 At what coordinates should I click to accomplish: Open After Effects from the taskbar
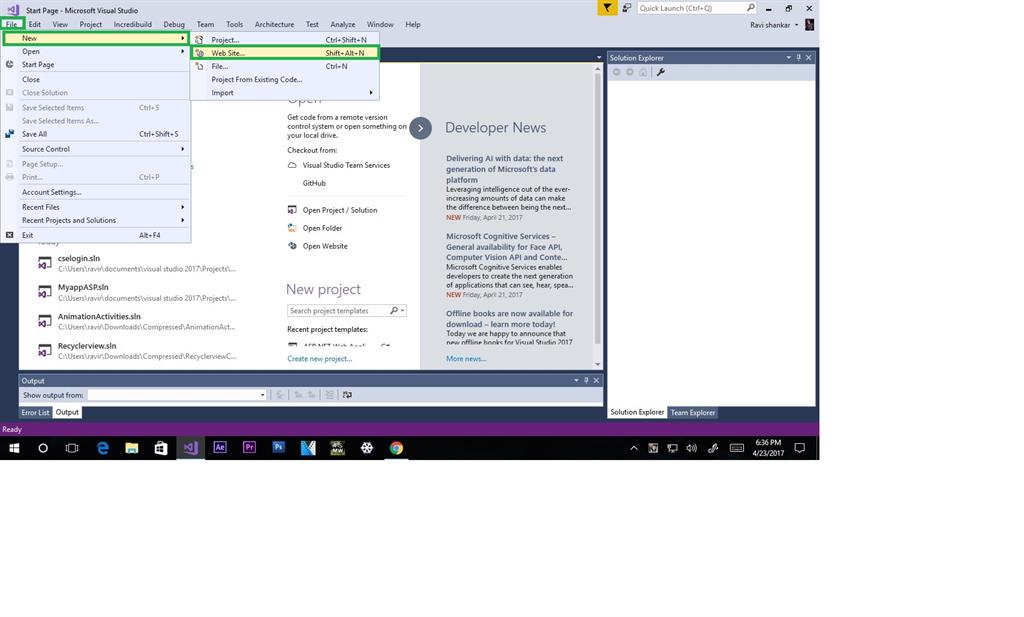click(x=220, y=448)
